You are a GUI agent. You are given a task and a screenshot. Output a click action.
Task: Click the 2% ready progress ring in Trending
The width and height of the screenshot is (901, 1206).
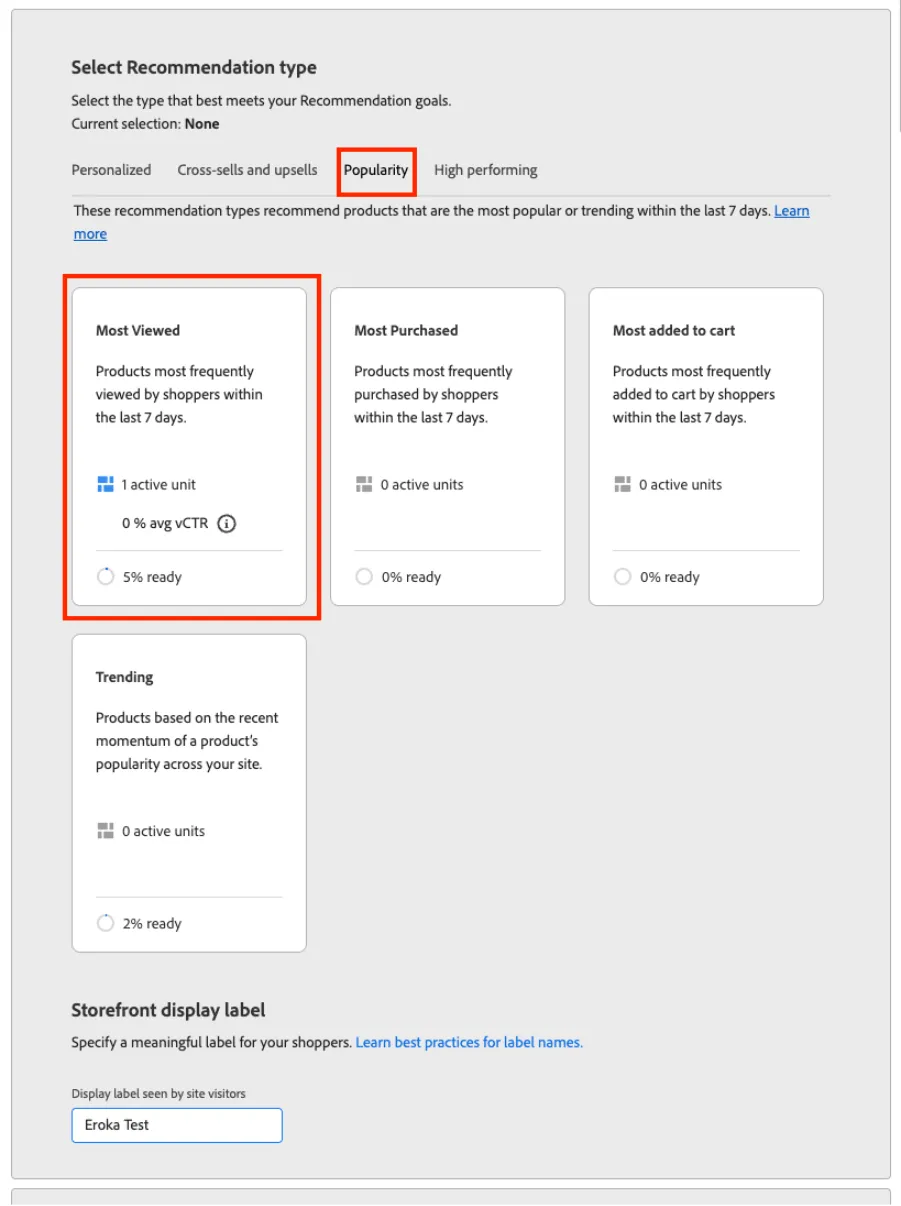coord(105,924)
